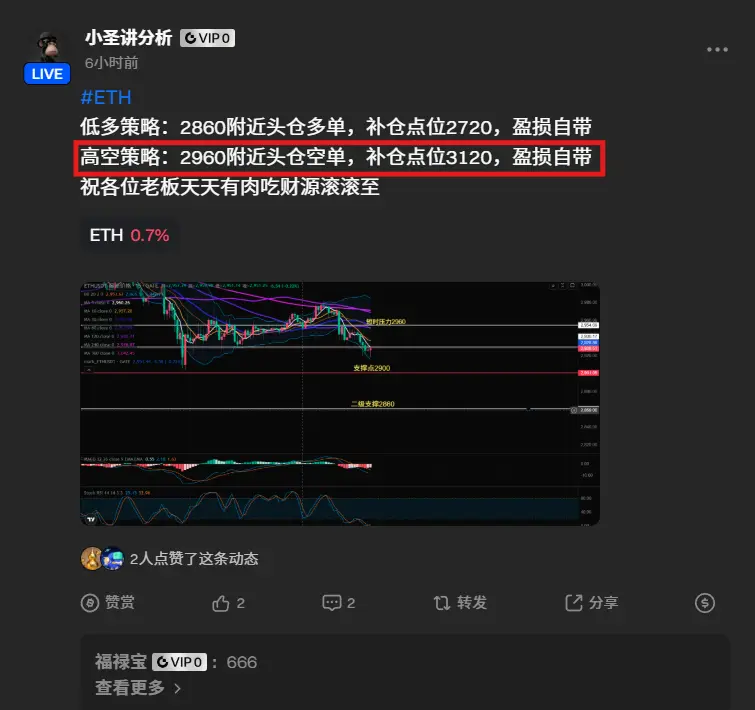Open 小圣讲分析 LIVE avatar
This screenshot has width=755, height=710.
[x=47, y=48]
